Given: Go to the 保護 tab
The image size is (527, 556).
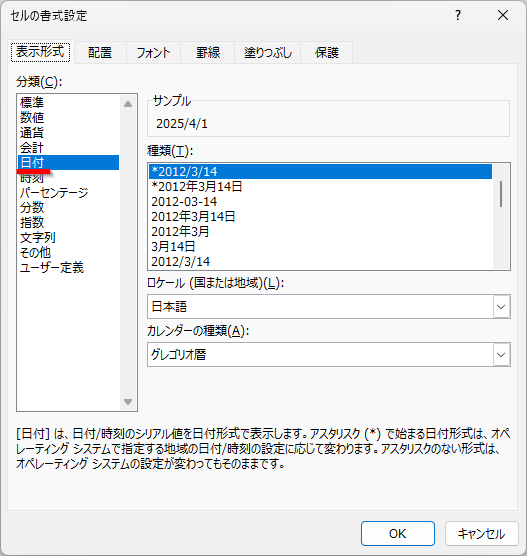Looking at the screenshot, I should coord(327,52).
